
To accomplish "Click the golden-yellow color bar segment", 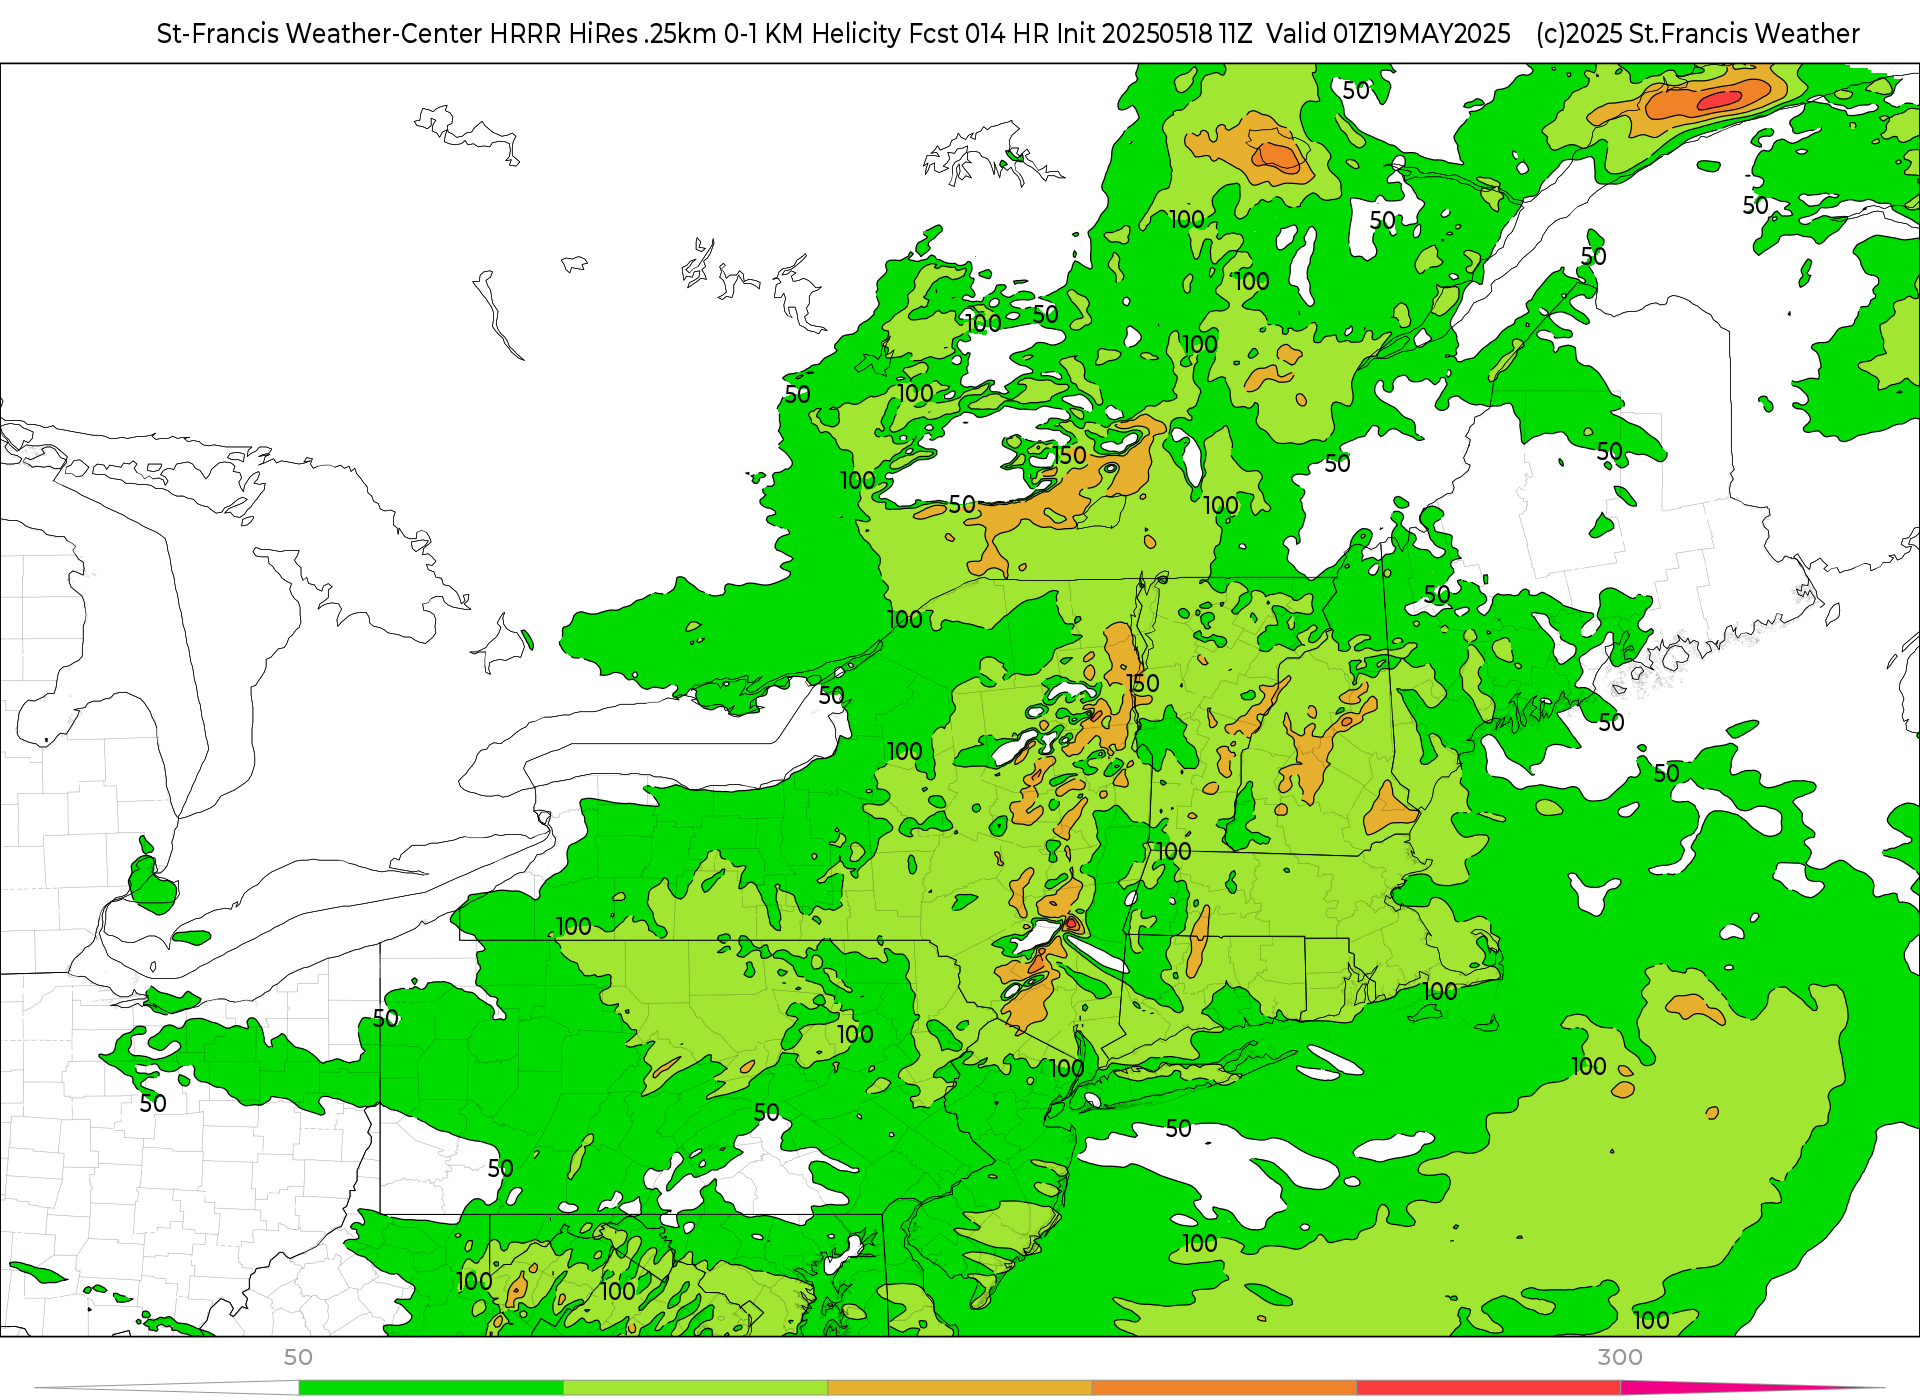I will tap(960, 1388).
